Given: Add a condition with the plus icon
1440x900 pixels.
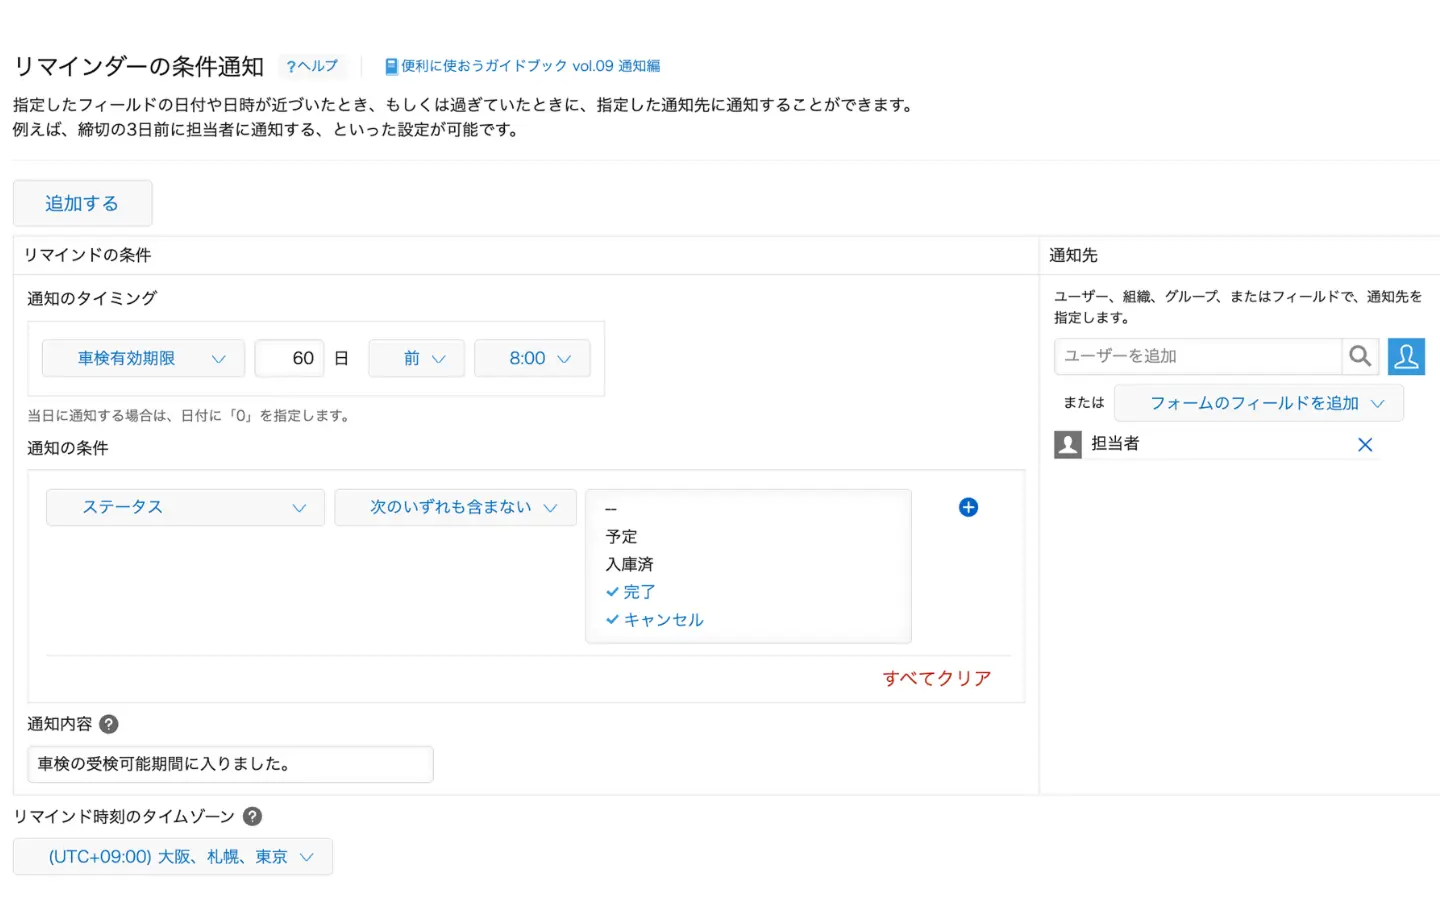Looking at the screenshot, I should click(968, 507).
